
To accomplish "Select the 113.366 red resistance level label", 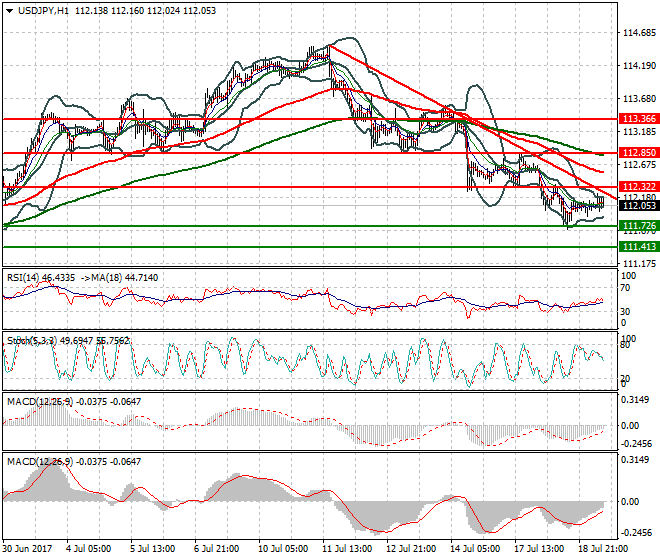I will tap(639, 119).
